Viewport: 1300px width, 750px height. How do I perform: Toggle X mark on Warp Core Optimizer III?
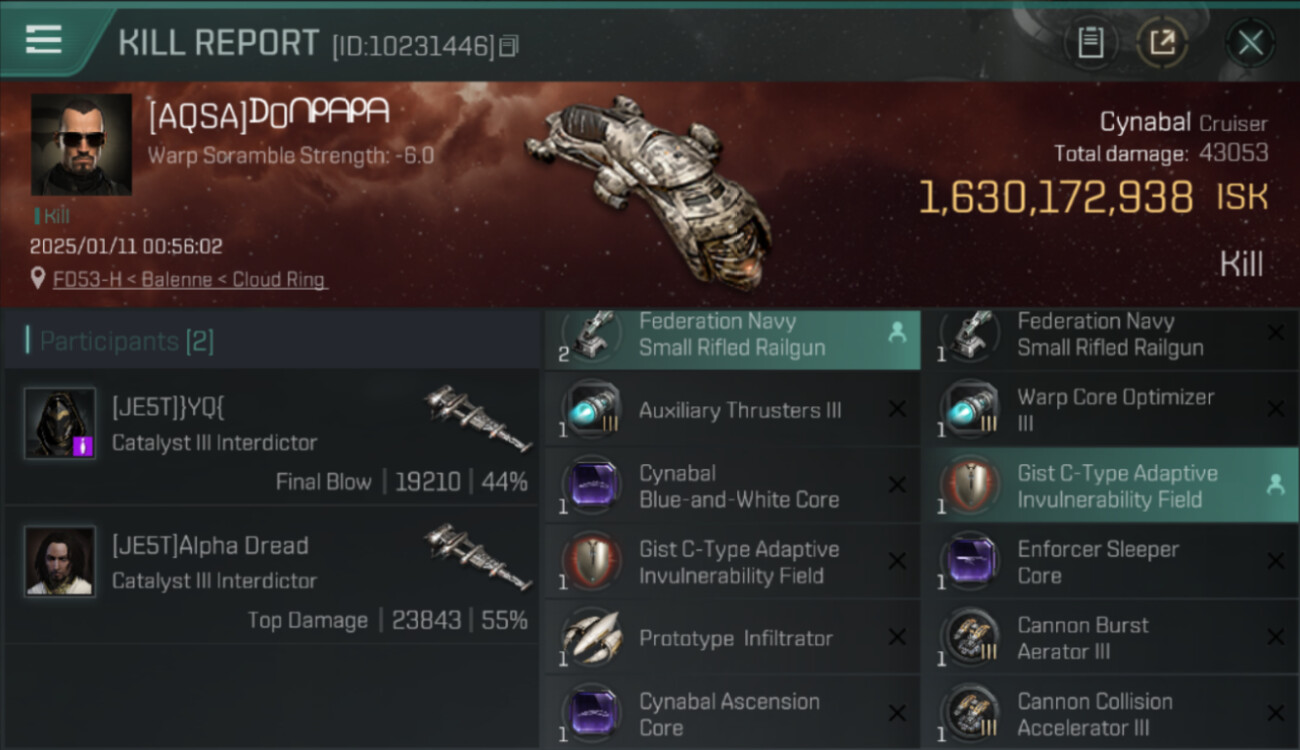click(x=1275, y=409)
